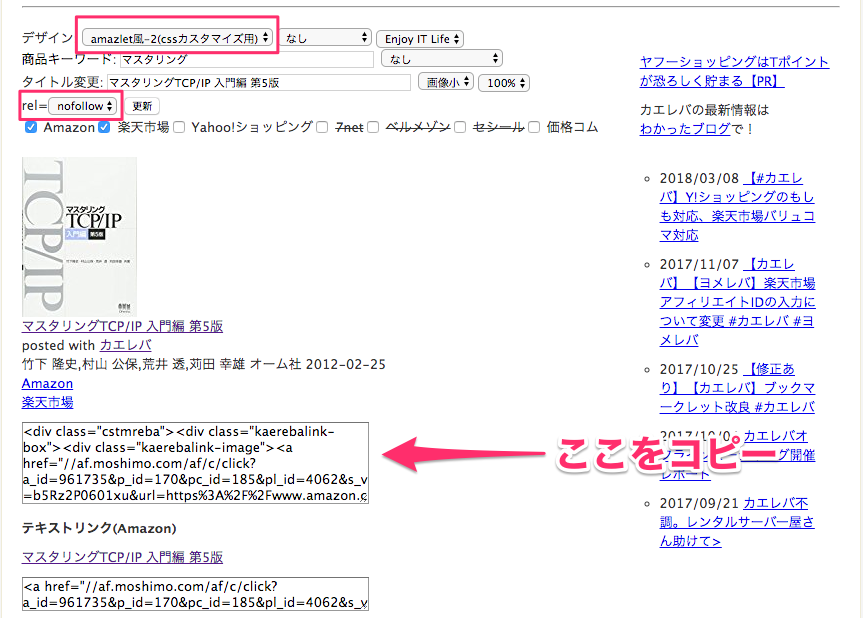
Task: Expand the rel nofollow dropdown
Action: click(84, 105)
